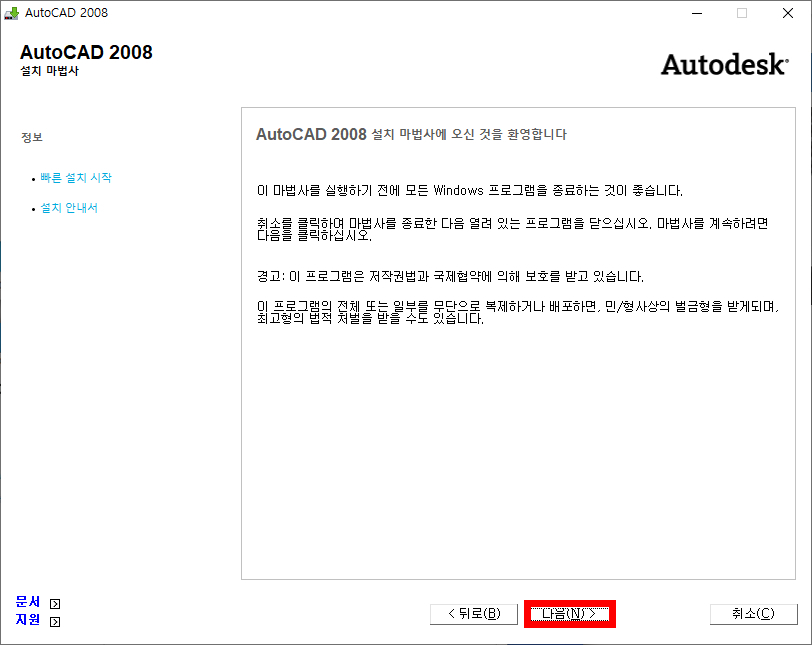Screen dimensions: 812x645
Task: Open the 설치 안내서 link
Action: [69, 208]
